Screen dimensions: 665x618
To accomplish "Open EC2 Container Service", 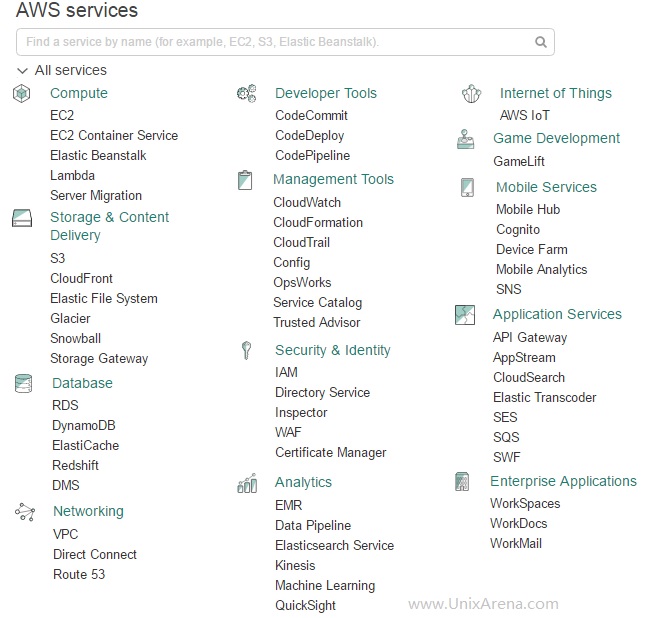I will 114,135.
